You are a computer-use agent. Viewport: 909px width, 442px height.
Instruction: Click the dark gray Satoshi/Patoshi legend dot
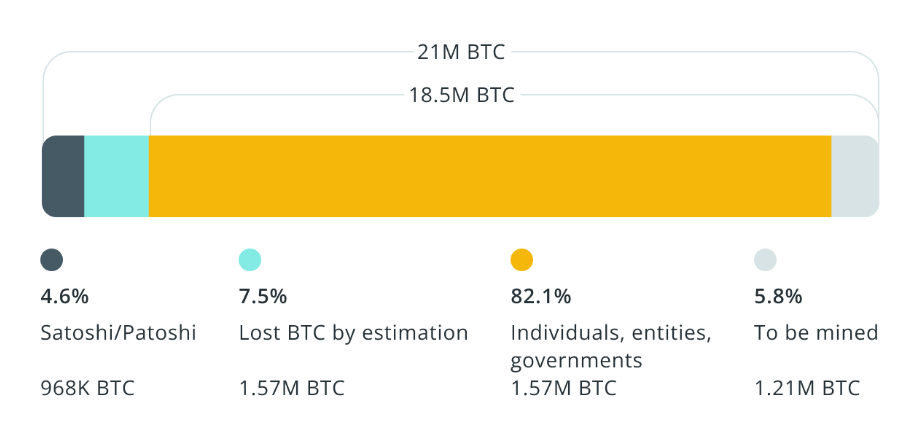click(x=52, y=260)
